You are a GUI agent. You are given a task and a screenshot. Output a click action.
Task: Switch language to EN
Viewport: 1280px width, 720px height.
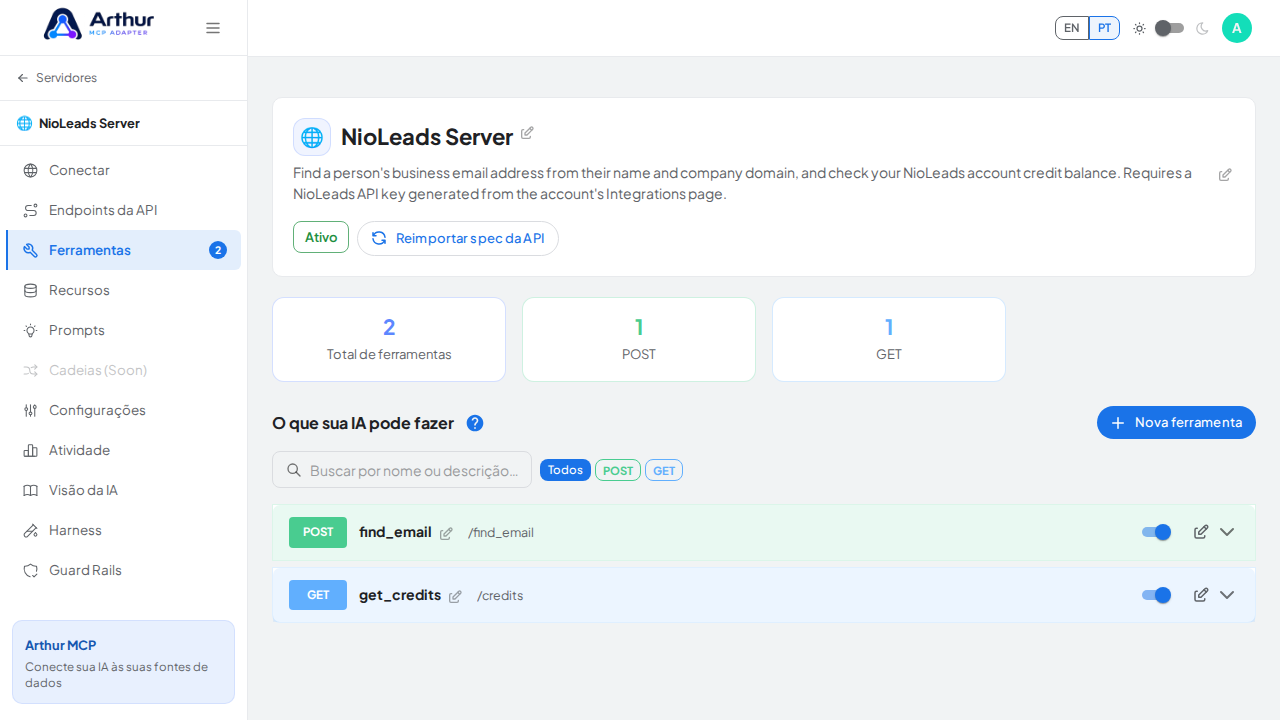pos(1072,28)
